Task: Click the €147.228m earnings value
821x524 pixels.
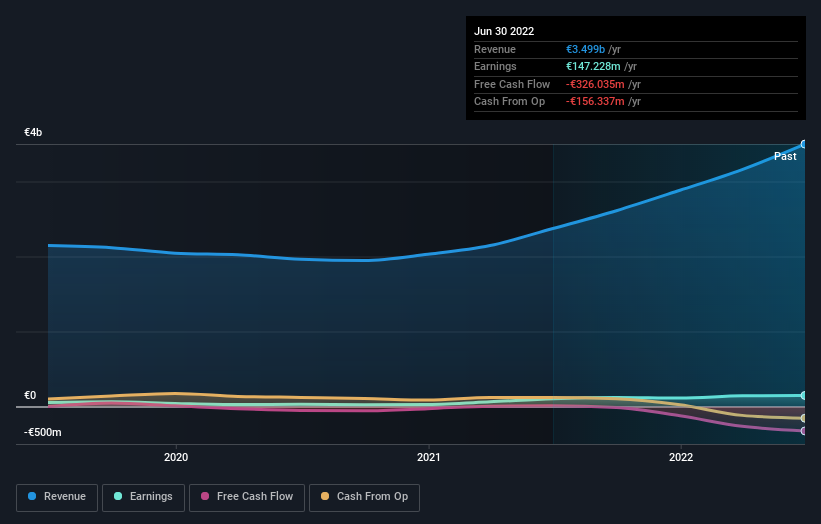Action: (x=593, y=66)
